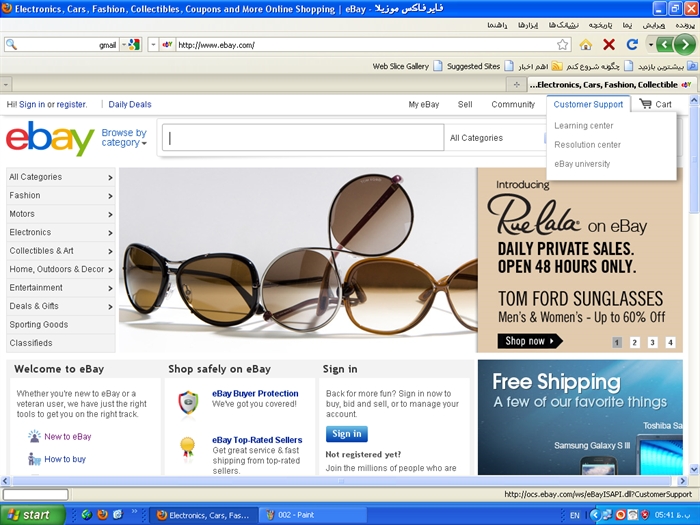Open the Daily Deals link

[x=130, y=104]
